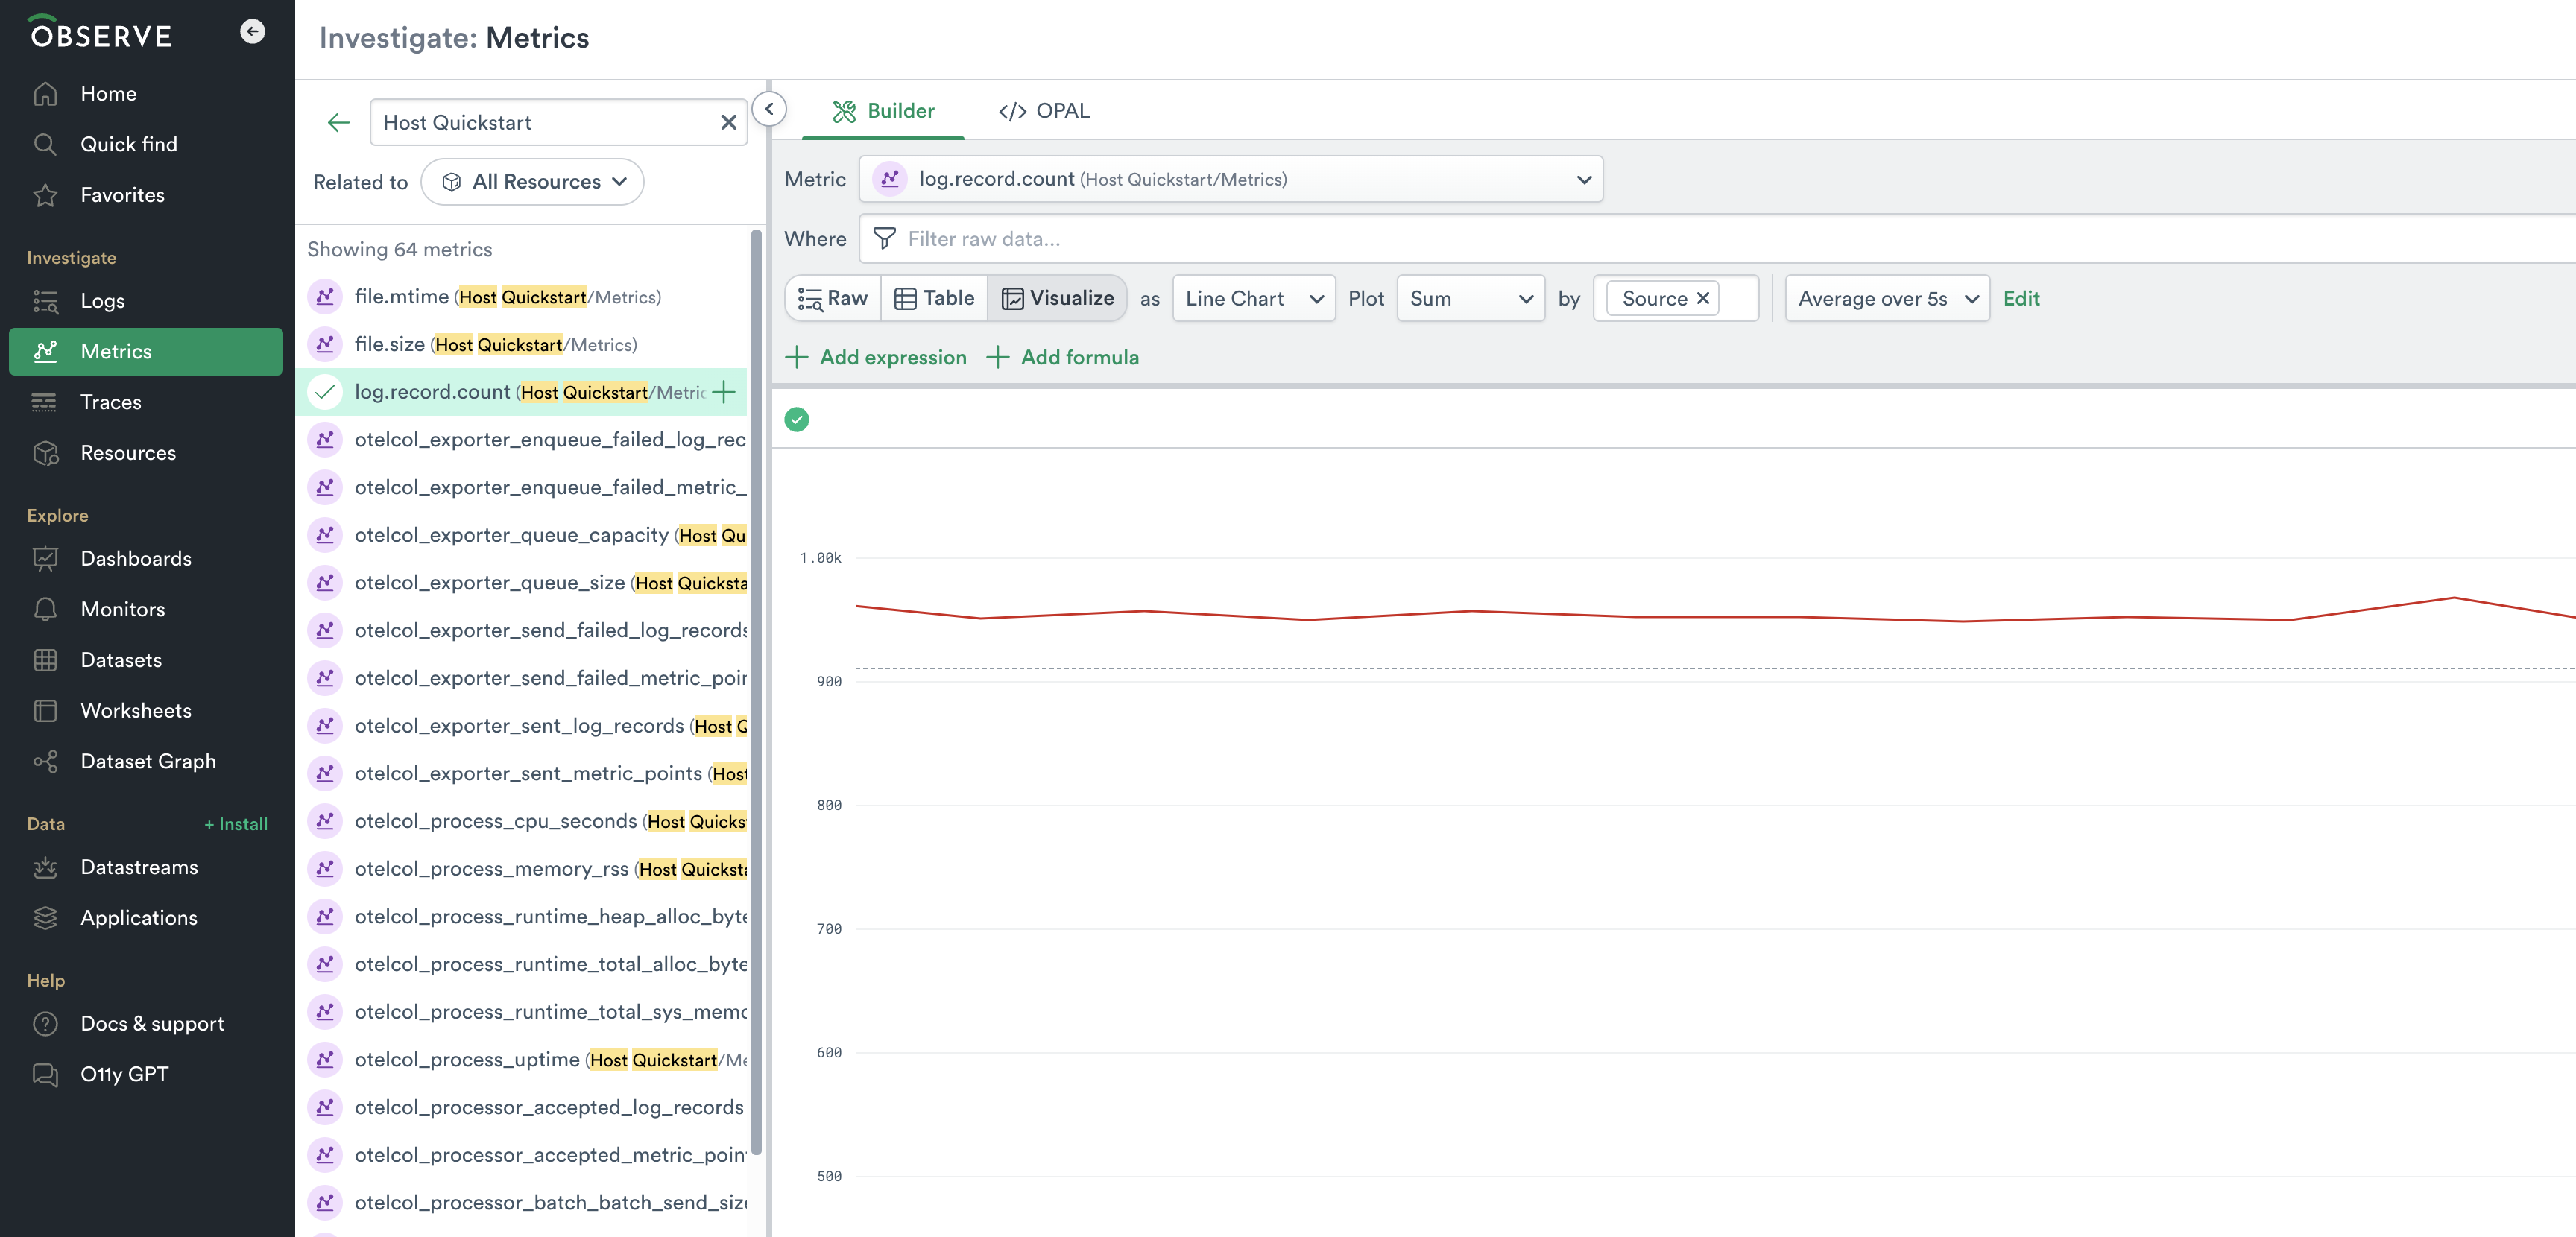Open O11y GPT chat

point(124,1074)
